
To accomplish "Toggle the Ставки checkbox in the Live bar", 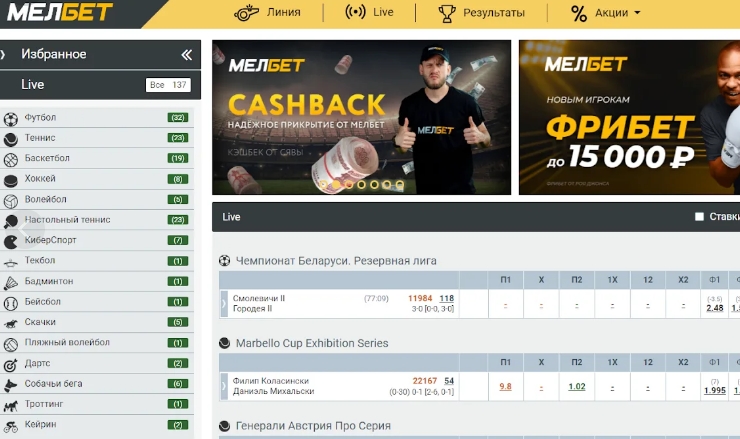I will (x=699, y=217).
